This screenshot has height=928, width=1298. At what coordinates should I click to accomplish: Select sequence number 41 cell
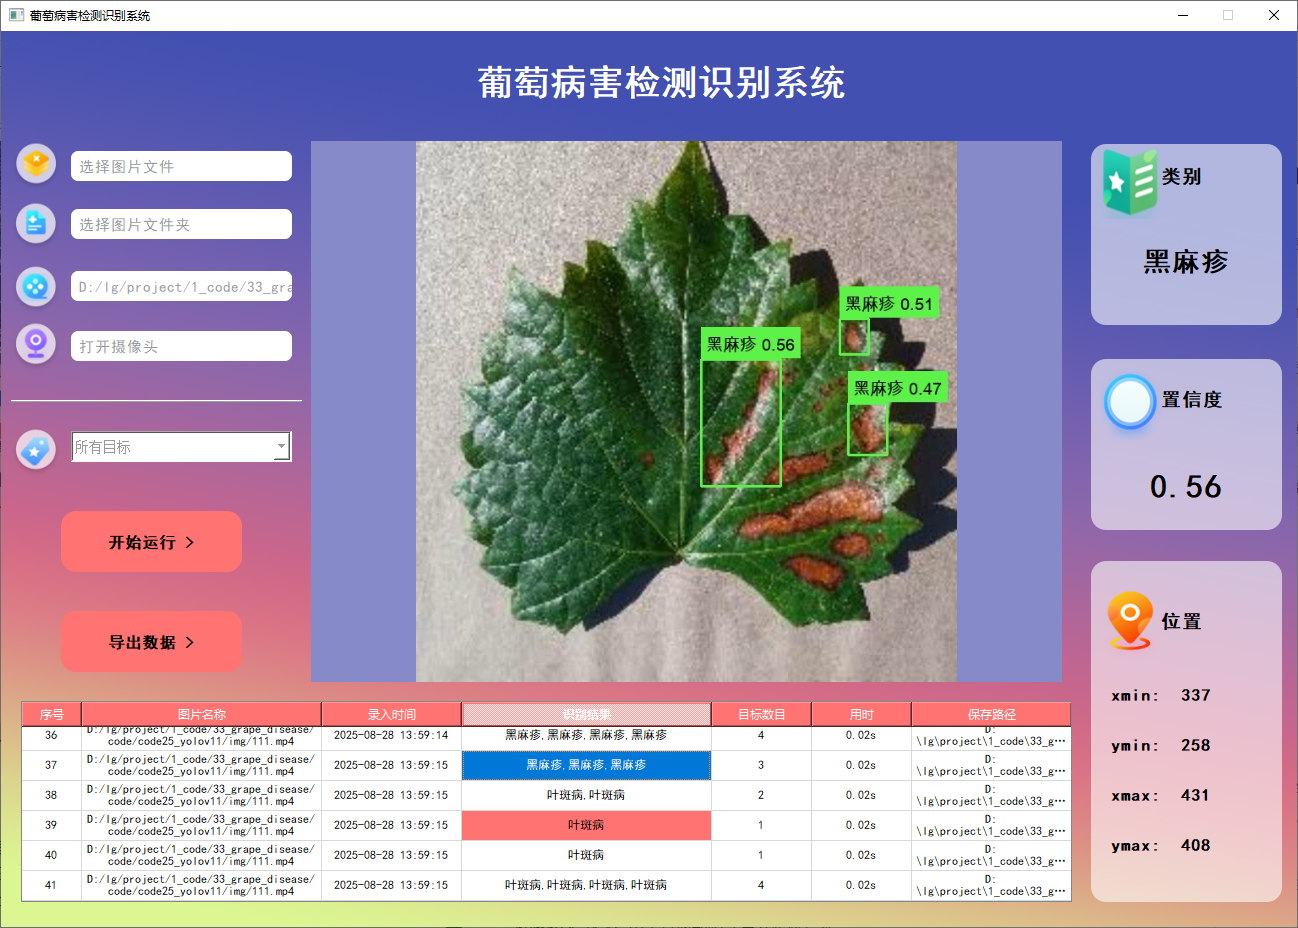pos(51,885)
